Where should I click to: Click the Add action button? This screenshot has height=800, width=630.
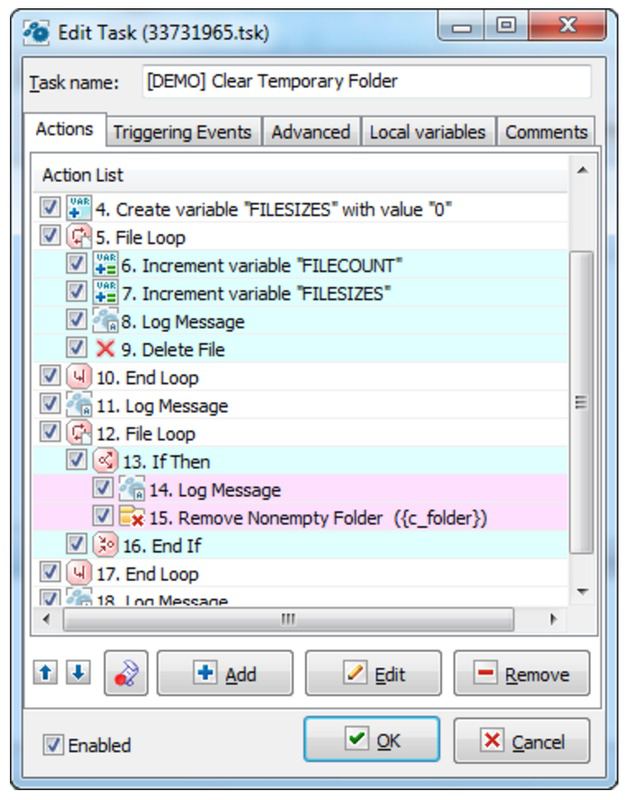click(225, 673)
